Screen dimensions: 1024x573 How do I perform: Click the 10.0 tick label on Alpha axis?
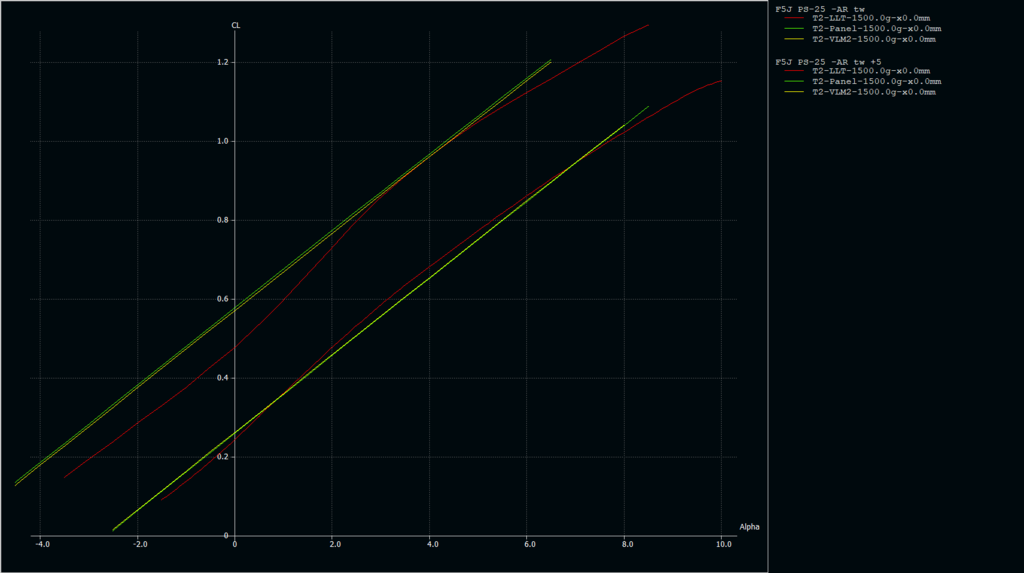tap(724, 545)
